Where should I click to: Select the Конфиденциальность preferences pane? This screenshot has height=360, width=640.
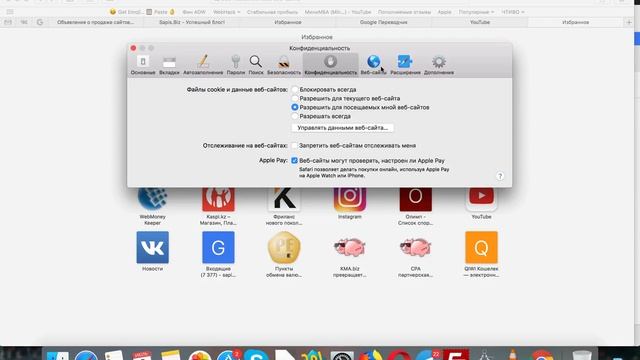click(x=331, y=65)
